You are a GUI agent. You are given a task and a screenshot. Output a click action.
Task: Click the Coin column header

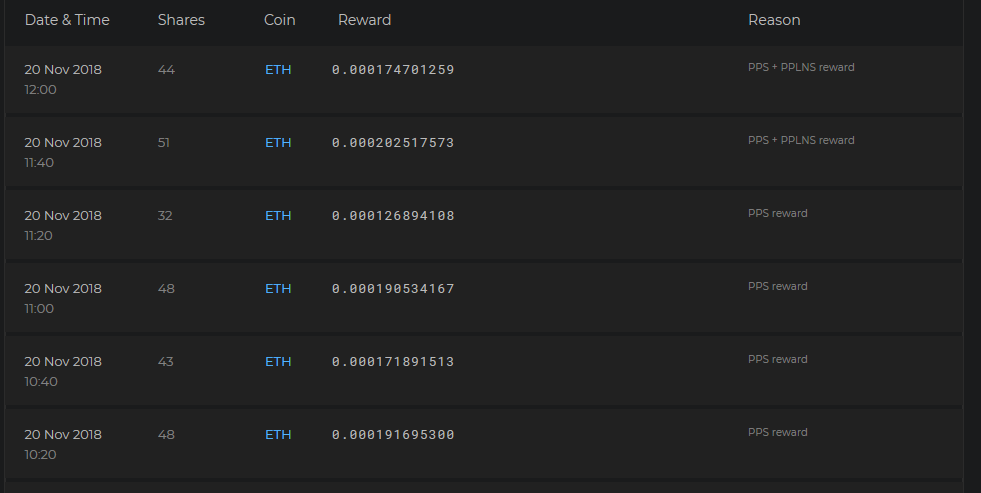tap(279, 20)
